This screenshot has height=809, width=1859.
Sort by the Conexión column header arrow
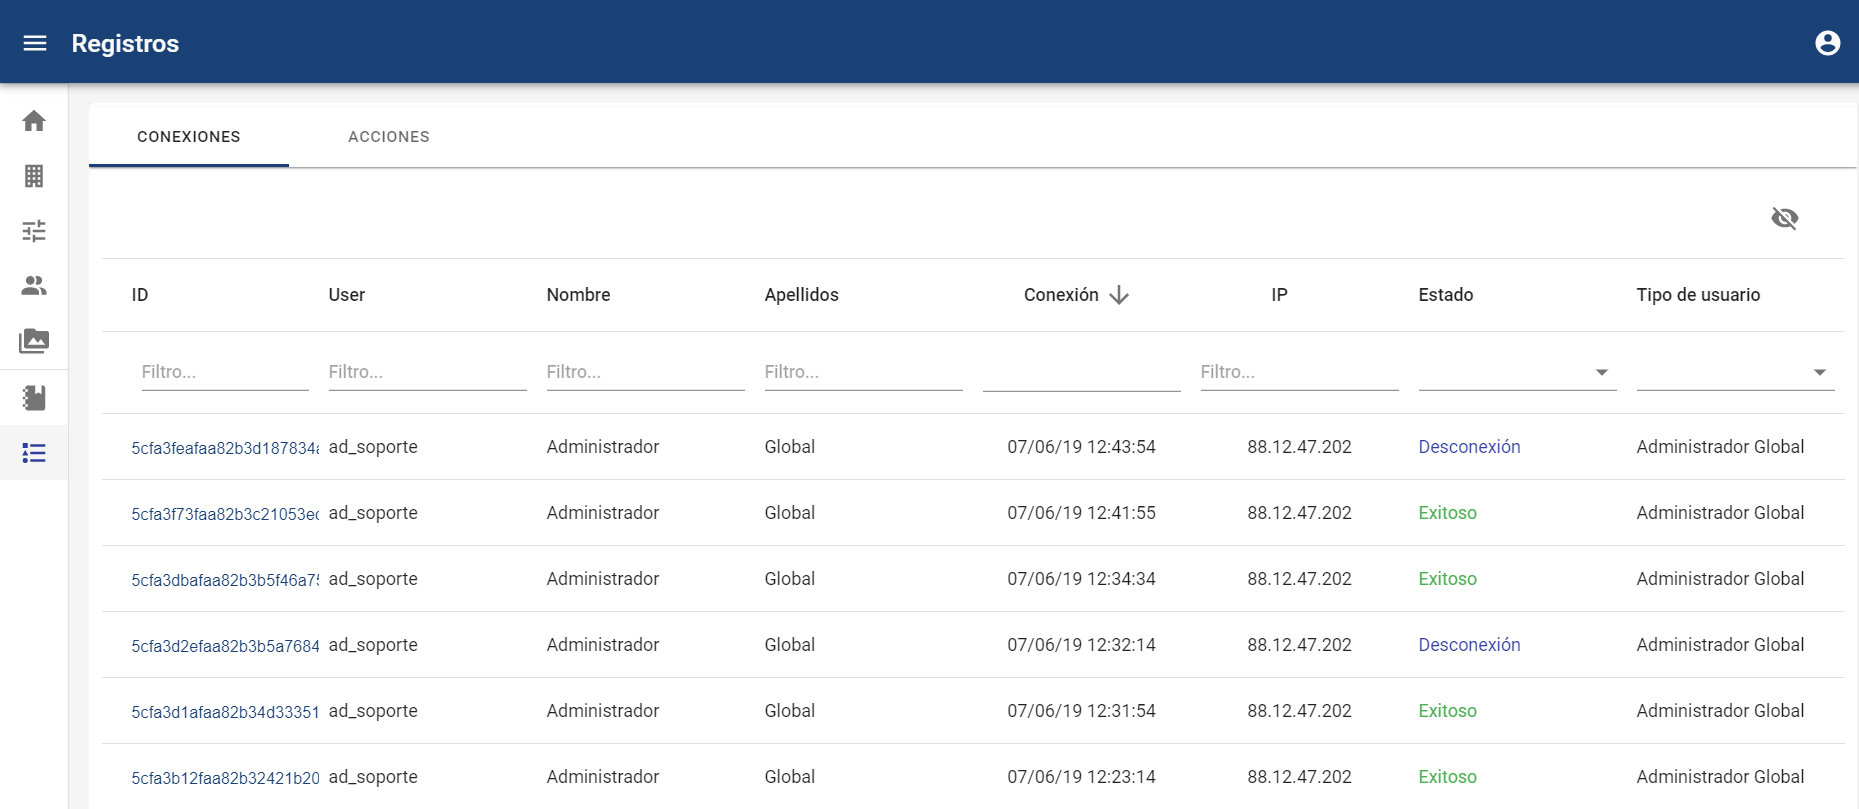[1119, 295]
